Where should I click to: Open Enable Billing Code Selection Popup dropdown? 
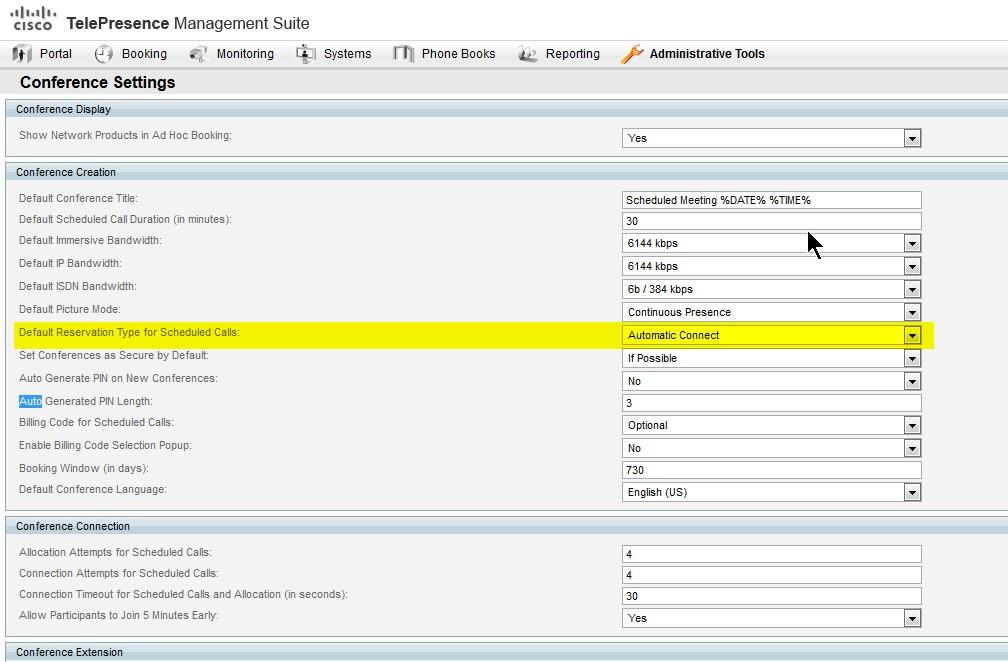pyautogui.click(x=771, y=448)
